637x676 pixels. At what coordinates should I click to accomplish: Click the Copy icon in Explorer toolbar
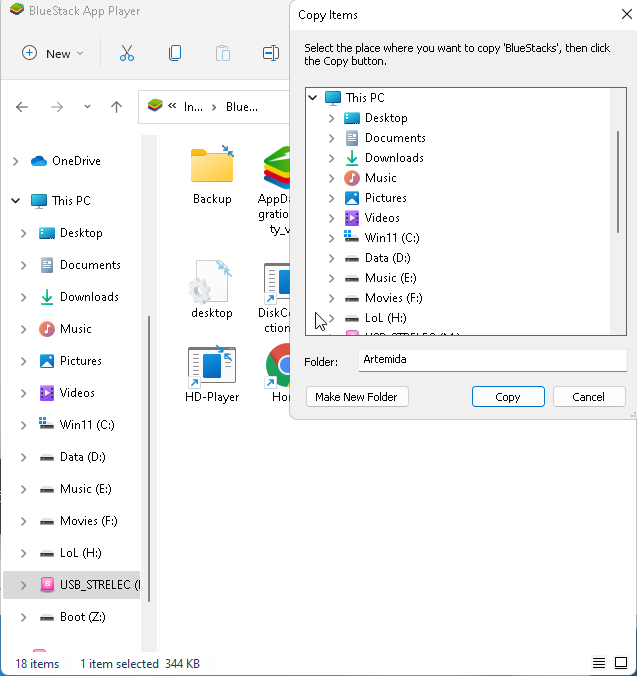pyautogui.click(x=175, y=53)
